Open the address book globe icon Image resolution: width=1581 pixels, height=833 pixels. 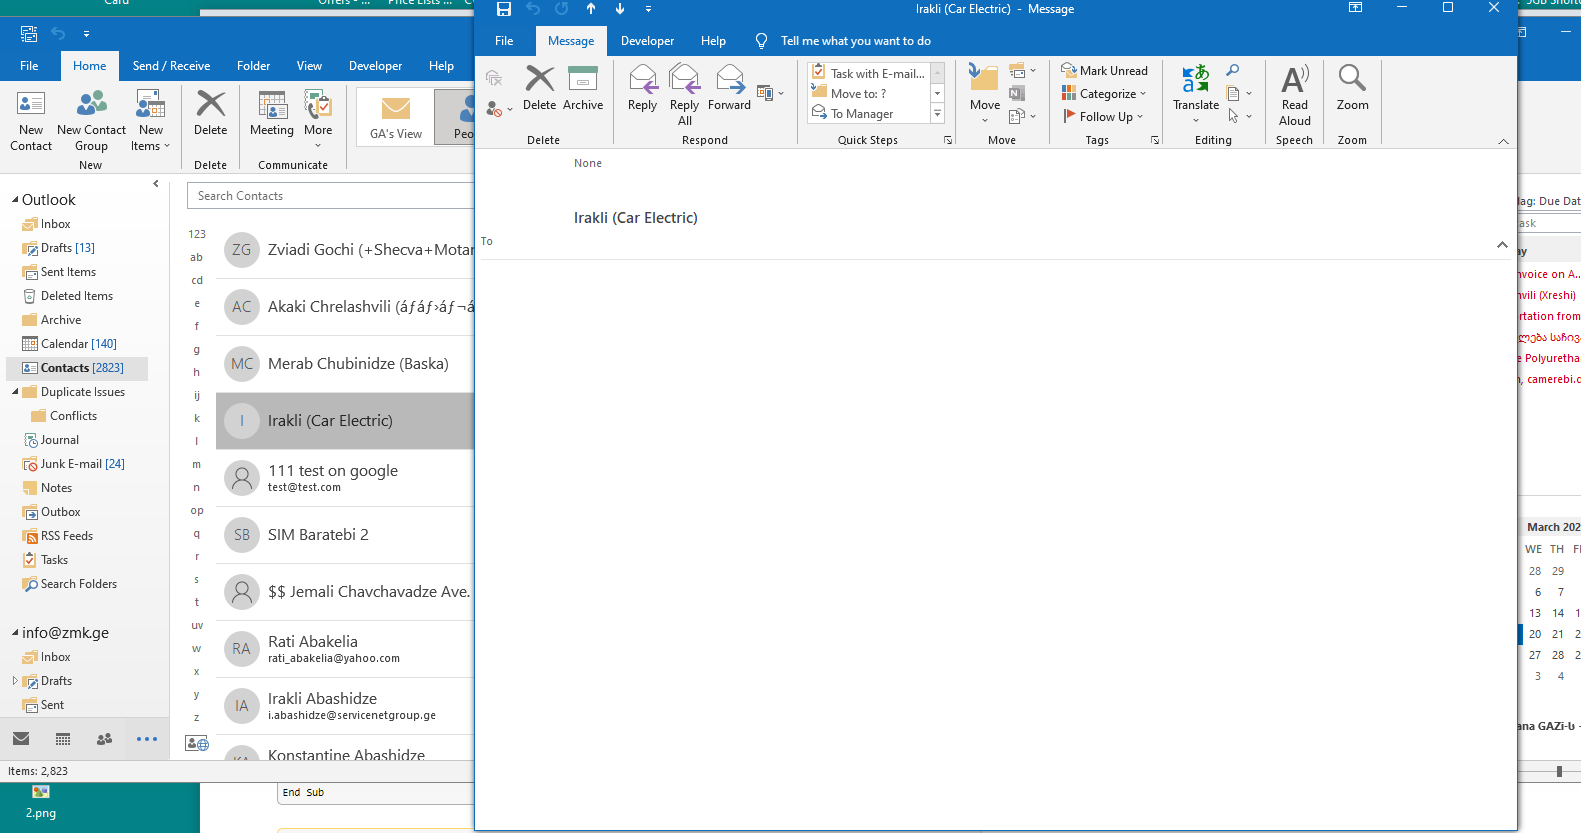click(197, 743)
